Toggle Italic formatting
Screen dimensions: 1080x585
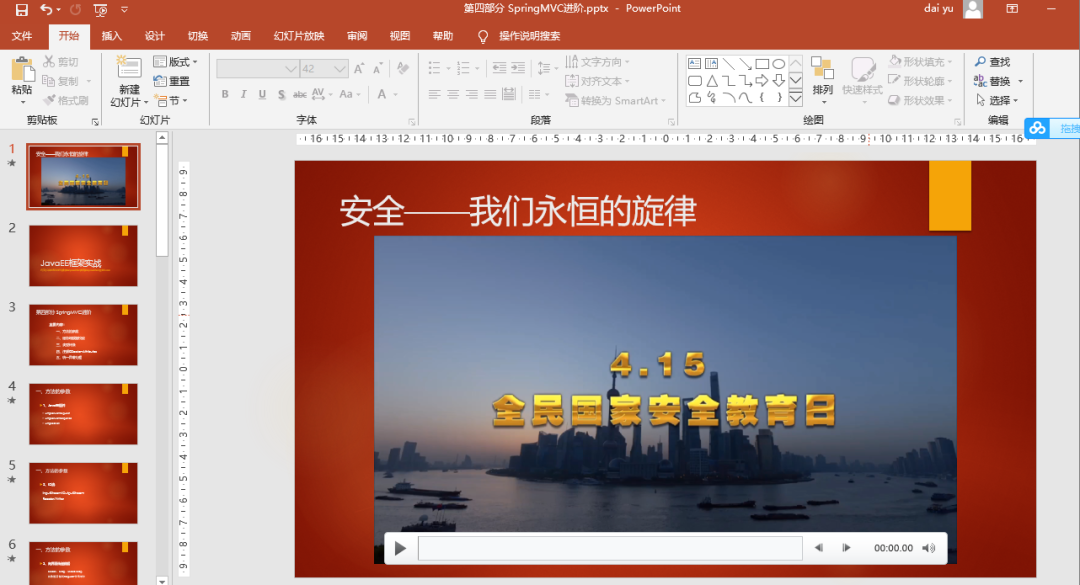click(x=244, y=95)
